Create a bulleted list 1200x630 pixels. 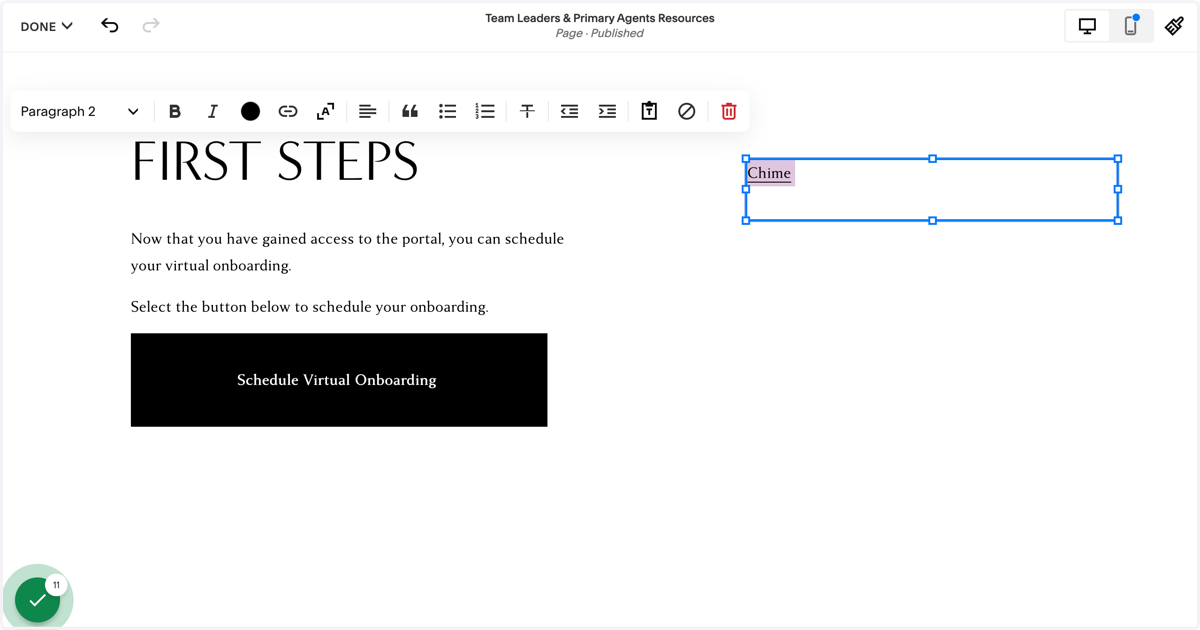(447, 111)
